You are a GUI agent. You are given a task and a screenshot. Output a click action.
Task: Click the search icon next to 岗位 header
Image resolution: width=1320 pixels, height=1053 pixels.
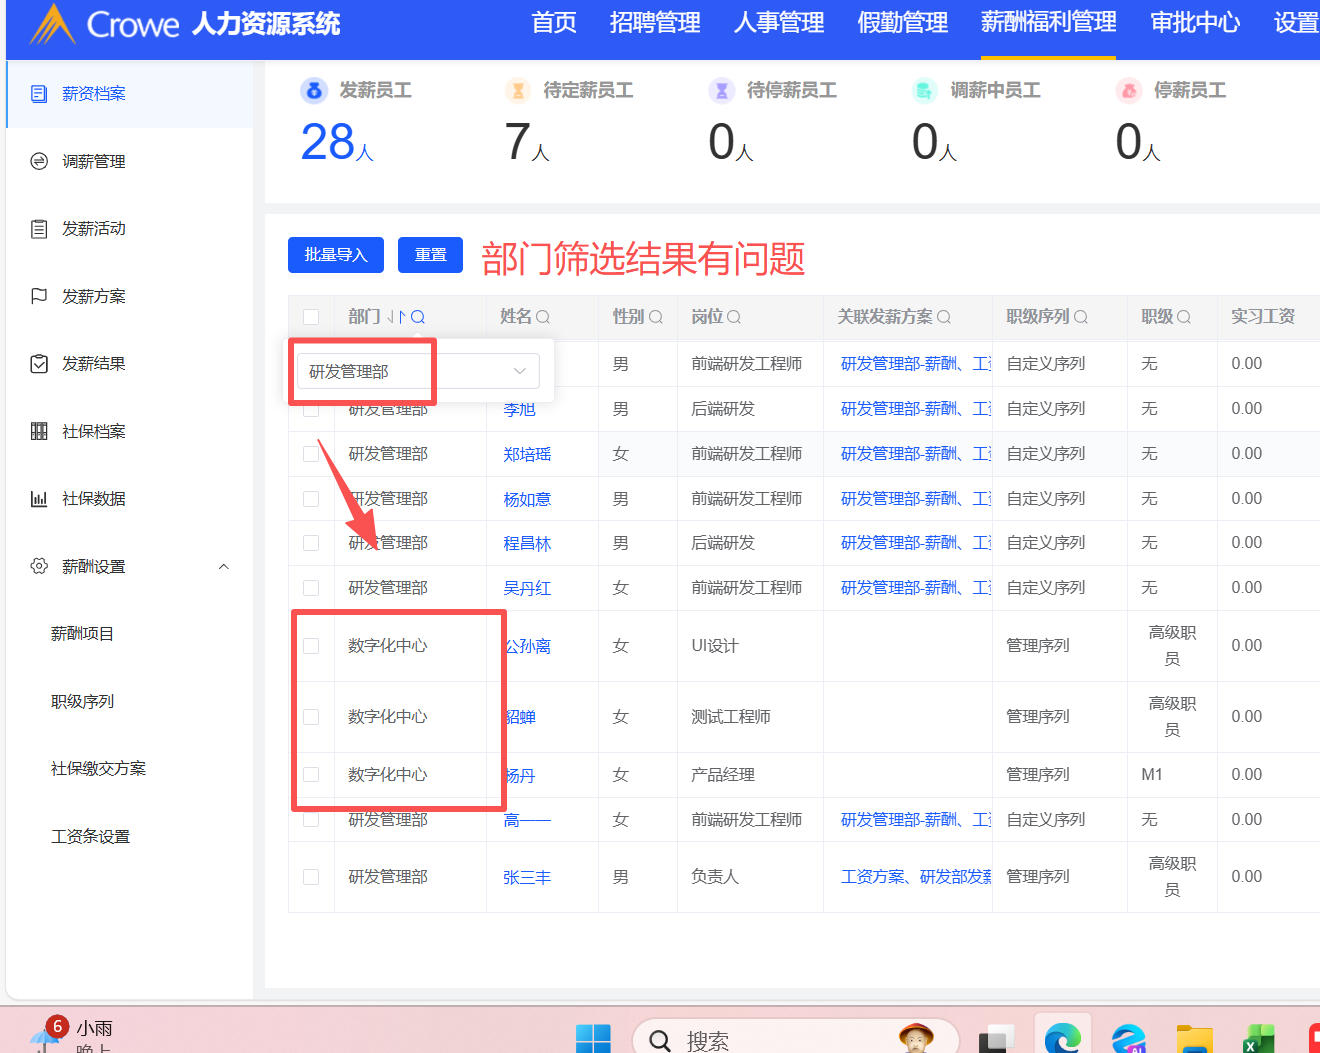(x=734, y=317)
